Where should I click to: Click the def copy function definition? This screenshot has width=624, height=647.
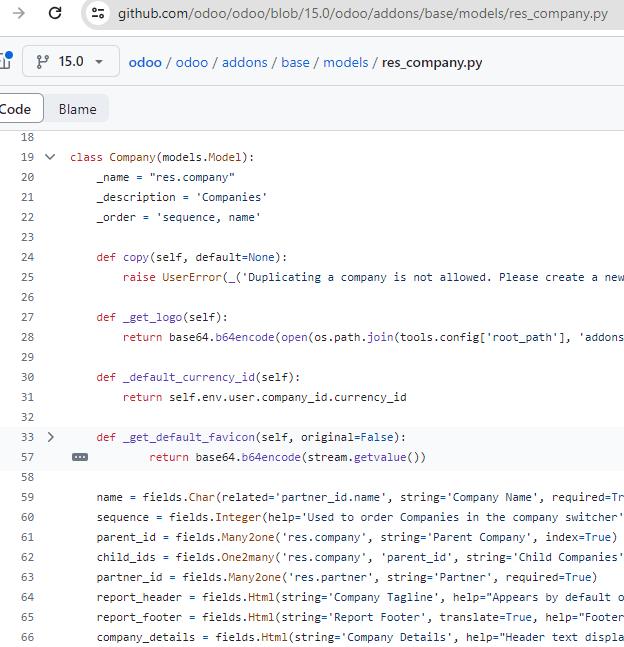(191, 257)
